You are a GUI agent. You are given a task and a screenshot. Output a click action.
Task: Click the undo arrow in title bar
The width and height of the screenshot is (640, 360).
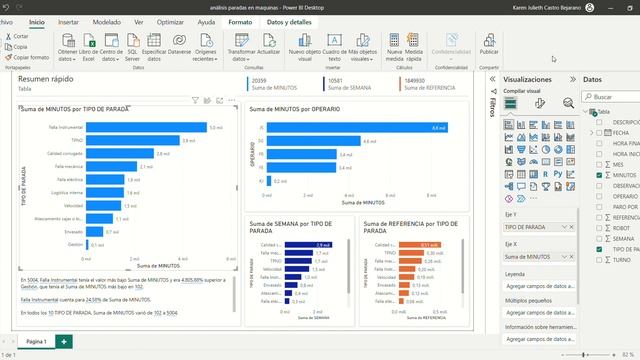6,7
